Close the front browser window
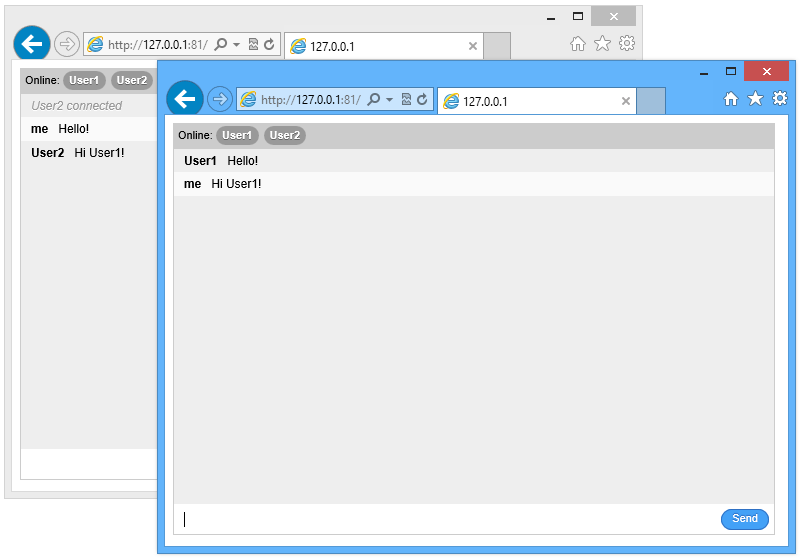Image resolution: width=801 pixels, height=560 pixels. coord(766,72)
